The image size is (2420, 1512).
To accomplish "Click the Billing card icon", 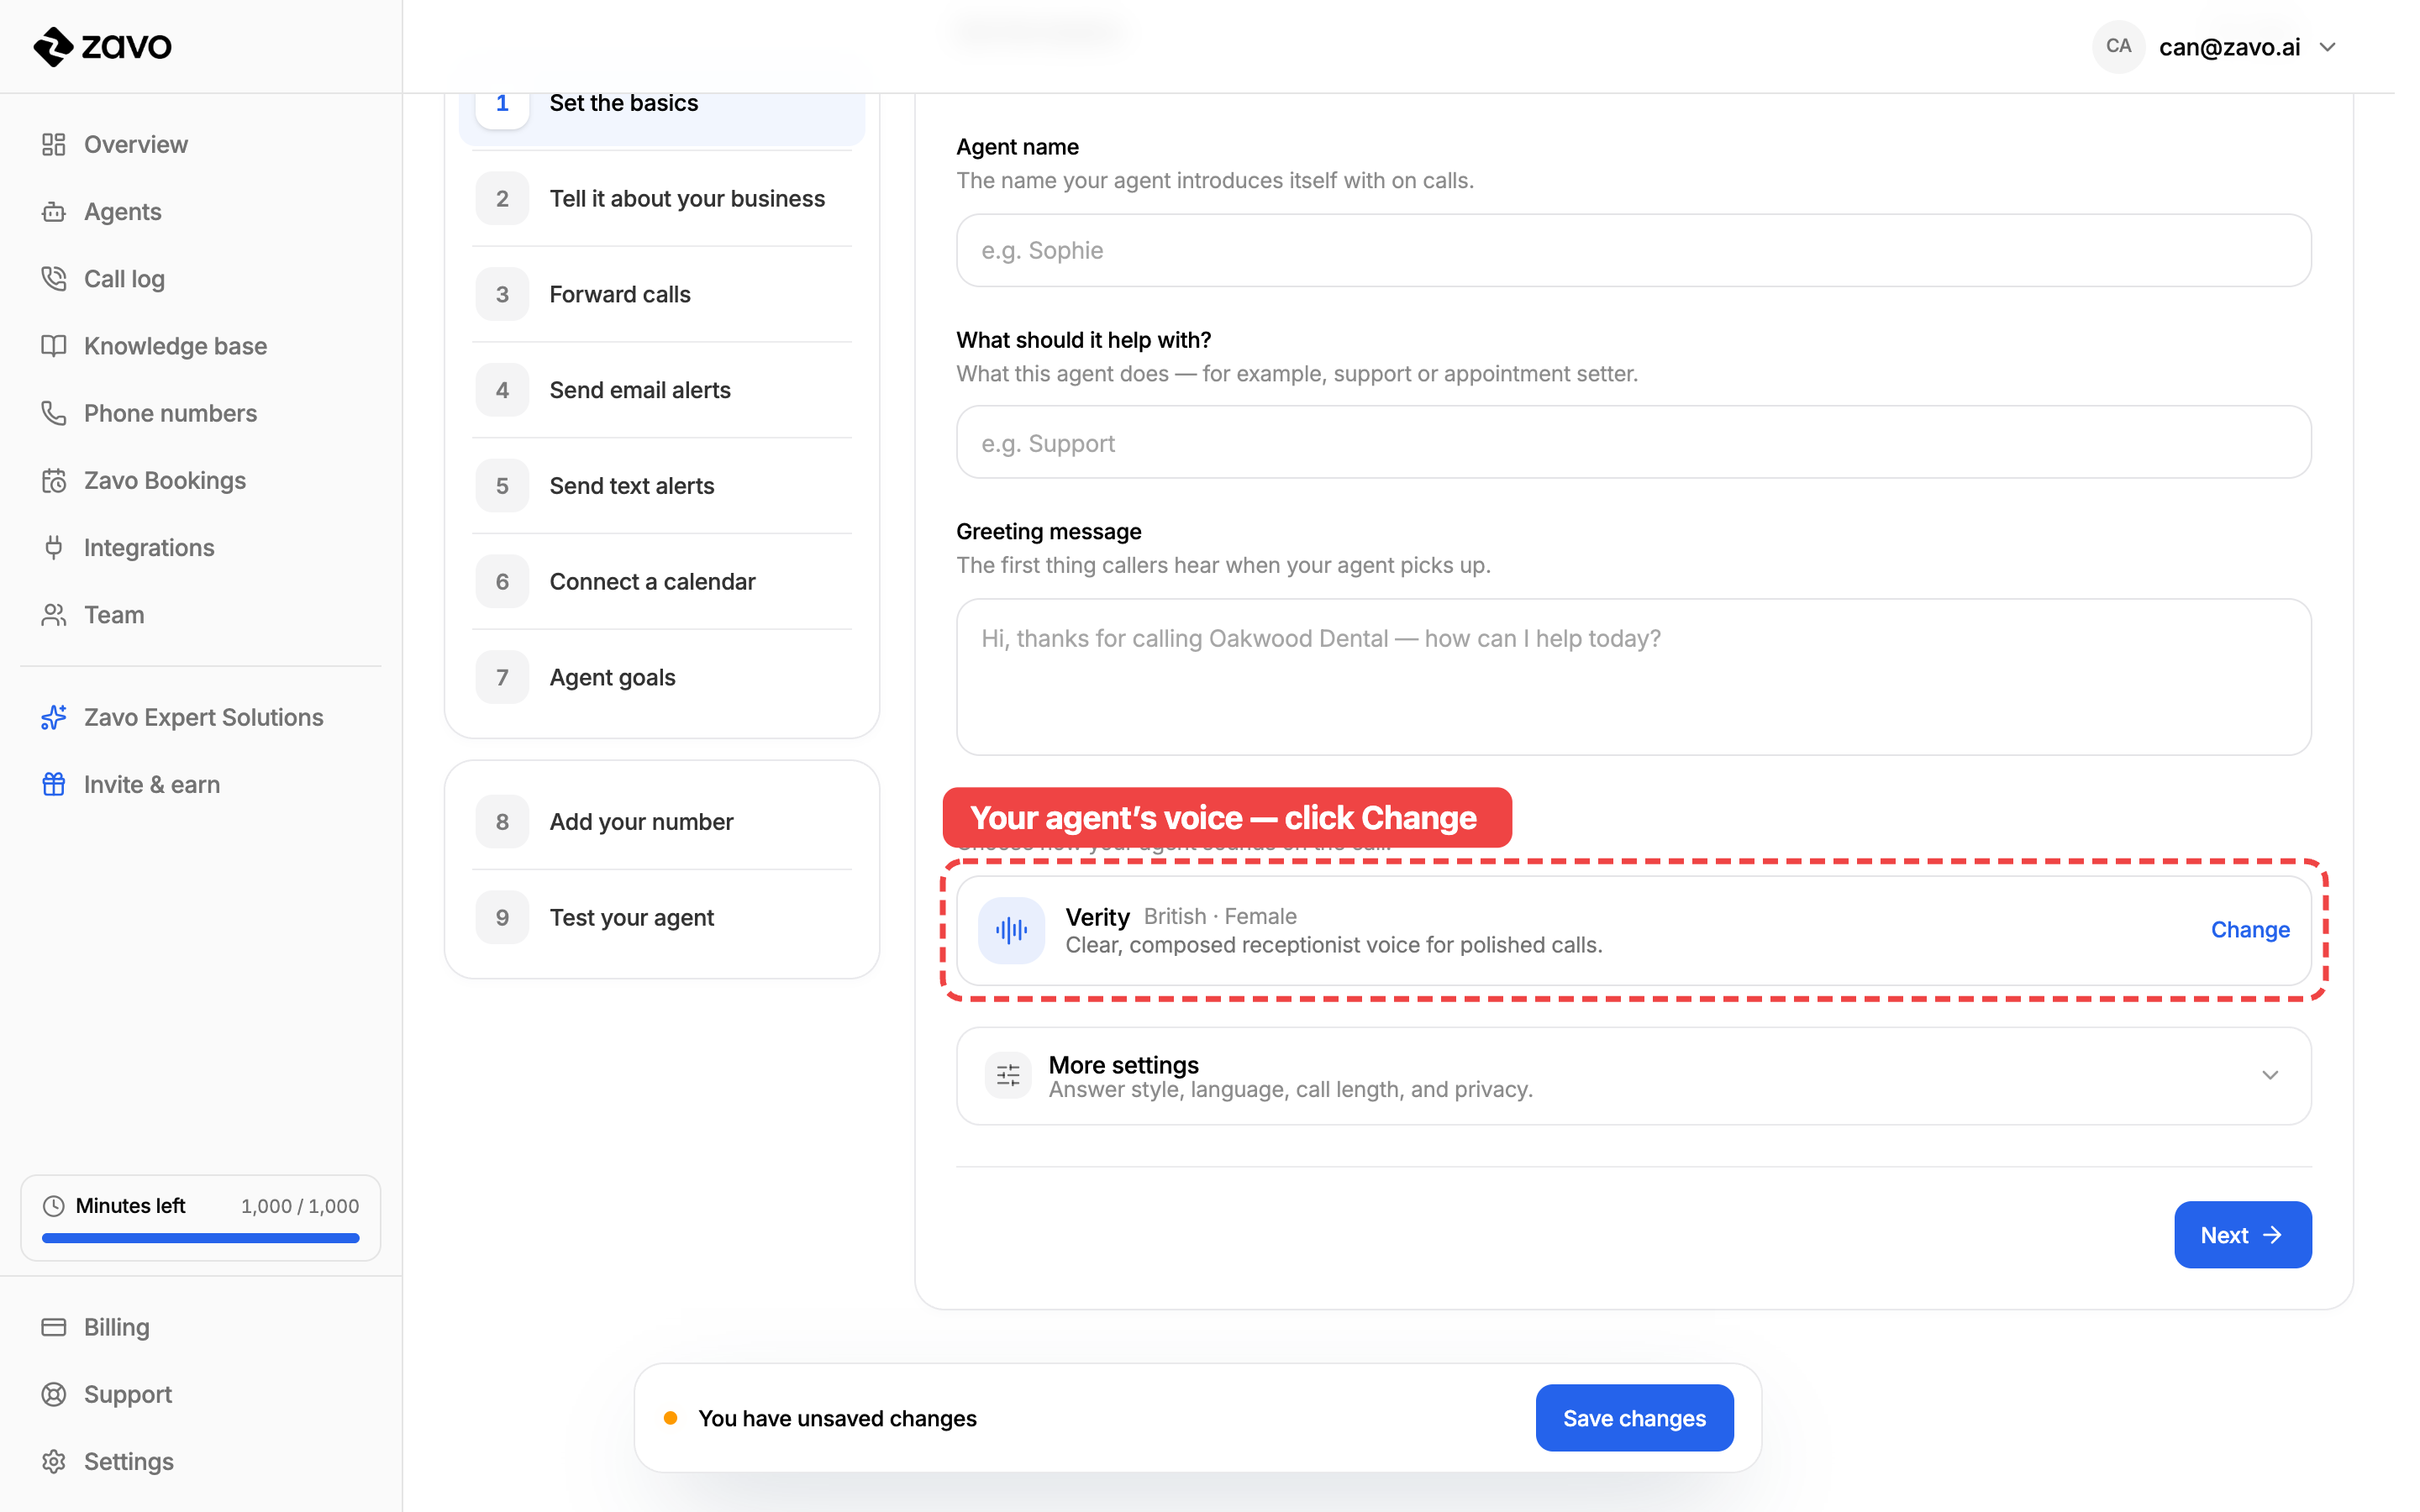I will click(54, 1327).
